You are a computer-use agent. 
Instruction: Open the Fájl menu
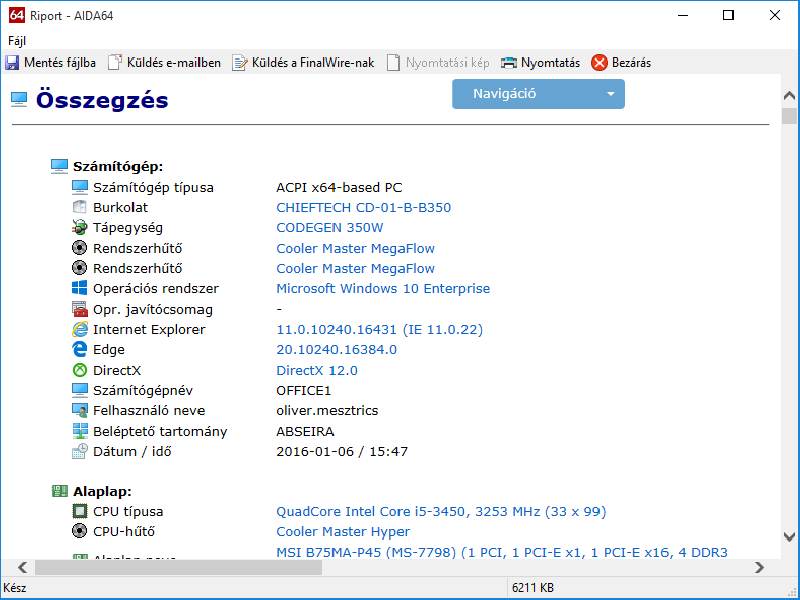pyautogui.click(x=17, y=41)
